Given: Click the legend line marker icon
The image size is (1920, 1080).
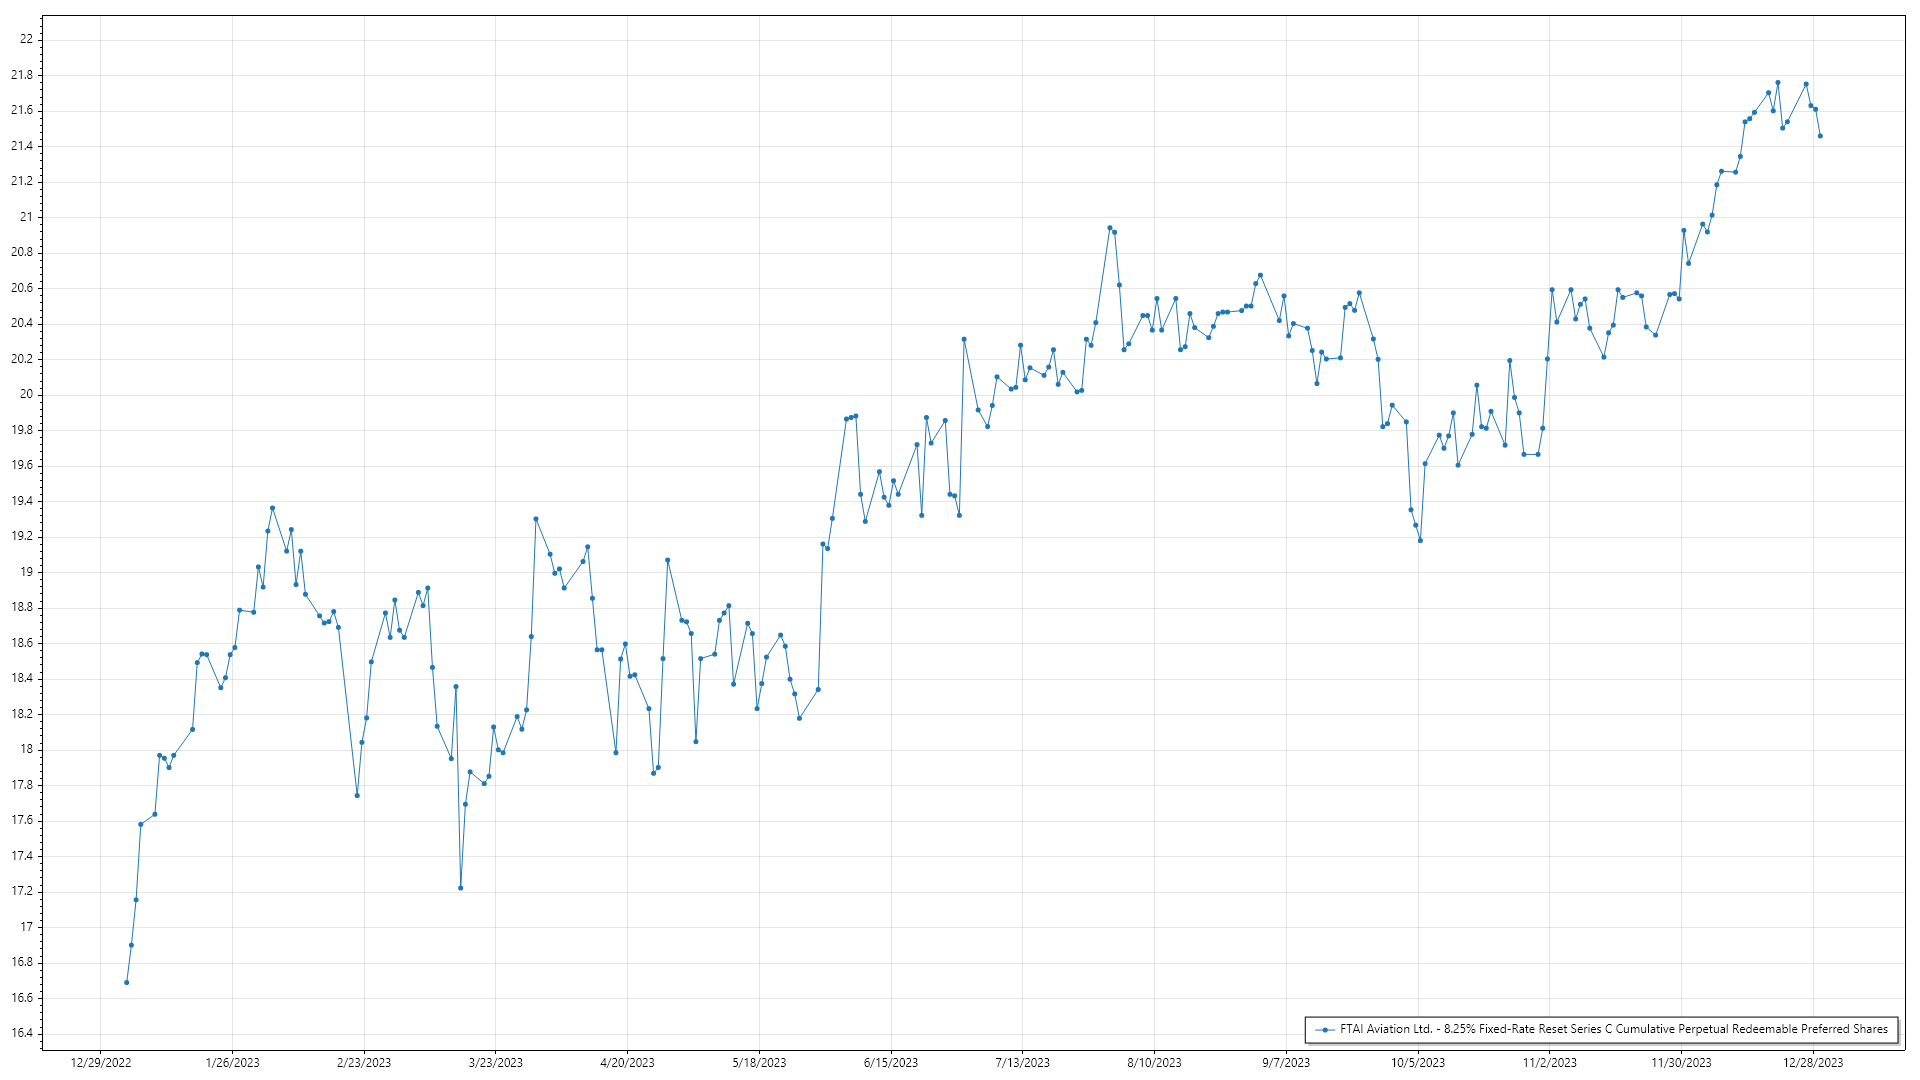Looking at the screenshot, I should click(1326, 1030).
